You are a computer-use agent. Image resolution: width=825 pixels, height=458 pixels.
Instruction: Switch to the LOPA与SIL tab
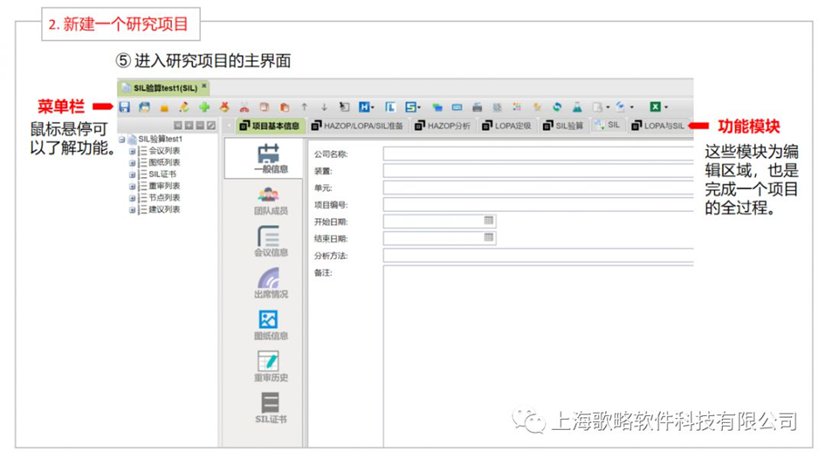coord(657,126)
